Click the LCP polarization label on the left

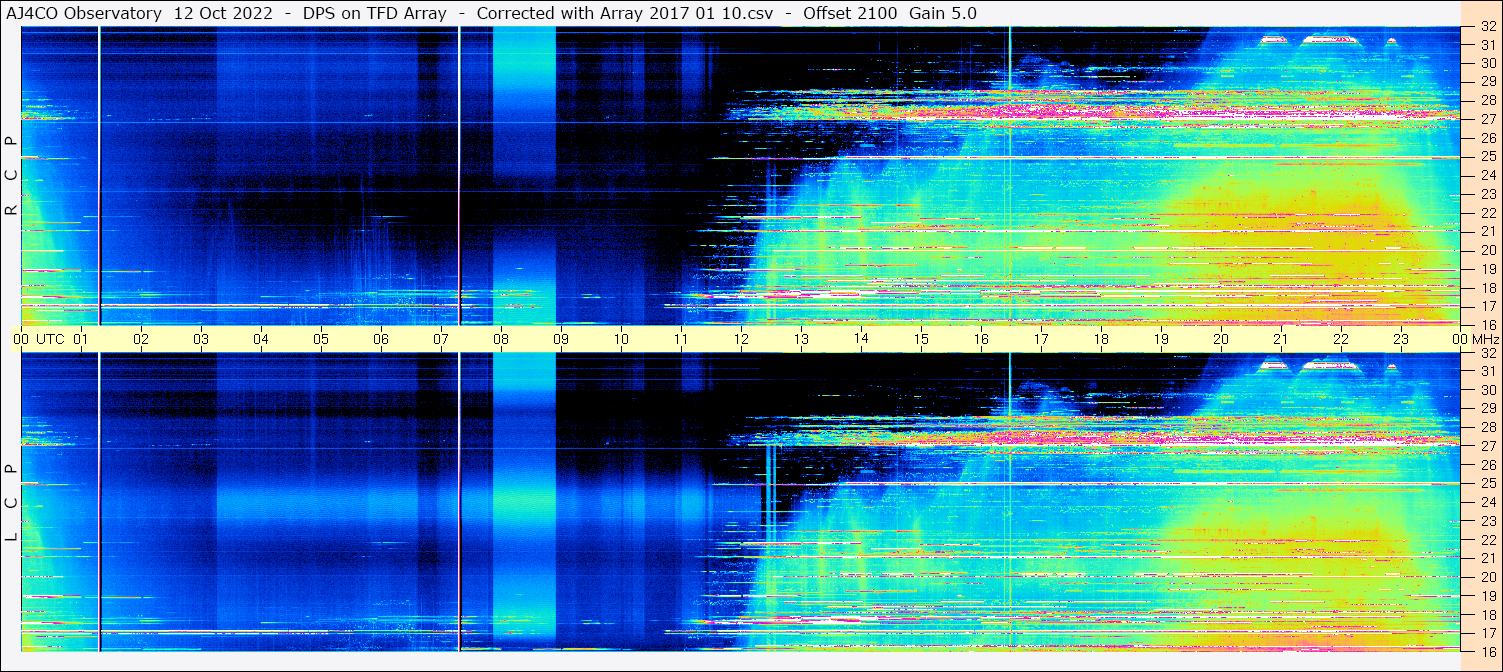click(11, 503)
